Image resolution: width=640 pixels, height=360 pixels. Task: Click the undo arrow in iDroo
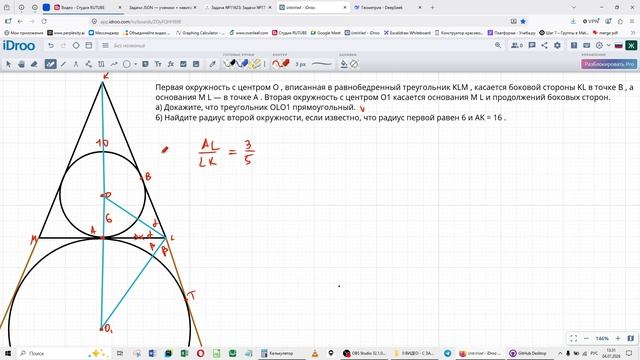[51, 45]
